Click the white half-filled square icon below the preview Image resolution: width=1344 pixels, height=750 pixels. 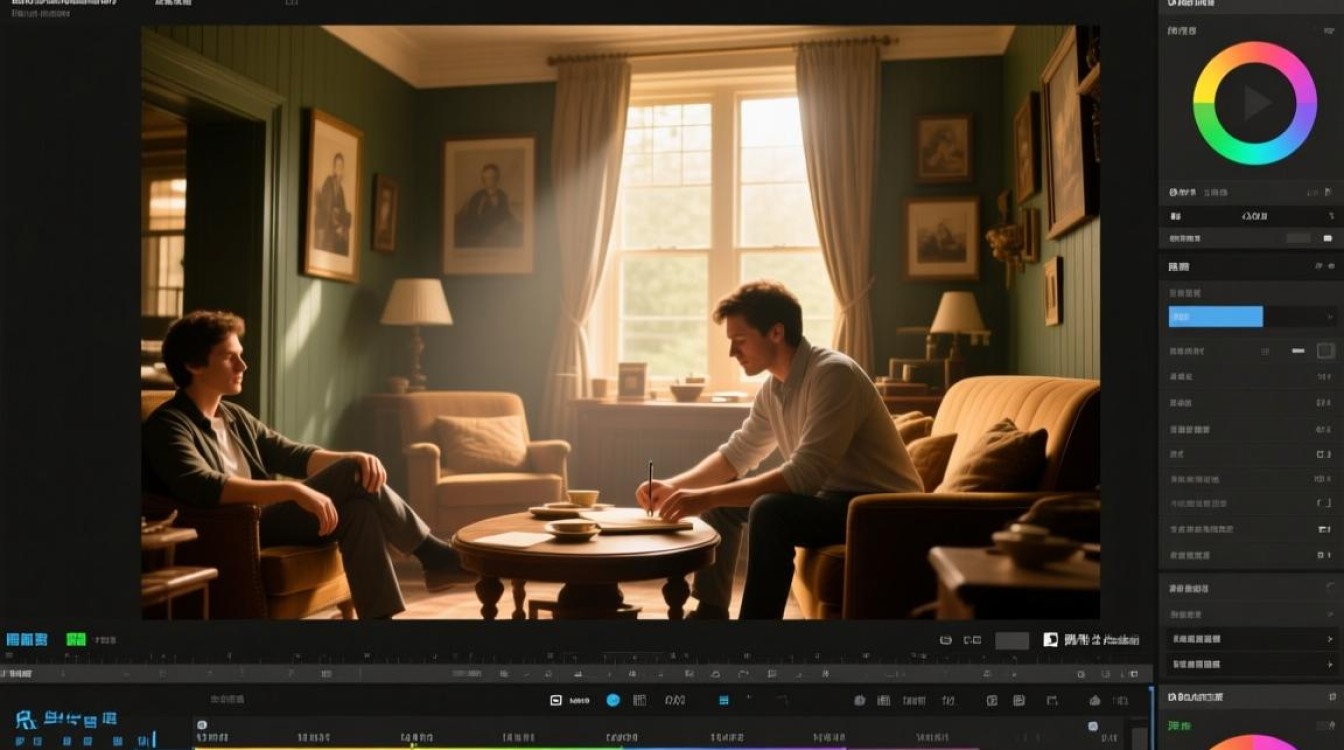(1050, 639)
